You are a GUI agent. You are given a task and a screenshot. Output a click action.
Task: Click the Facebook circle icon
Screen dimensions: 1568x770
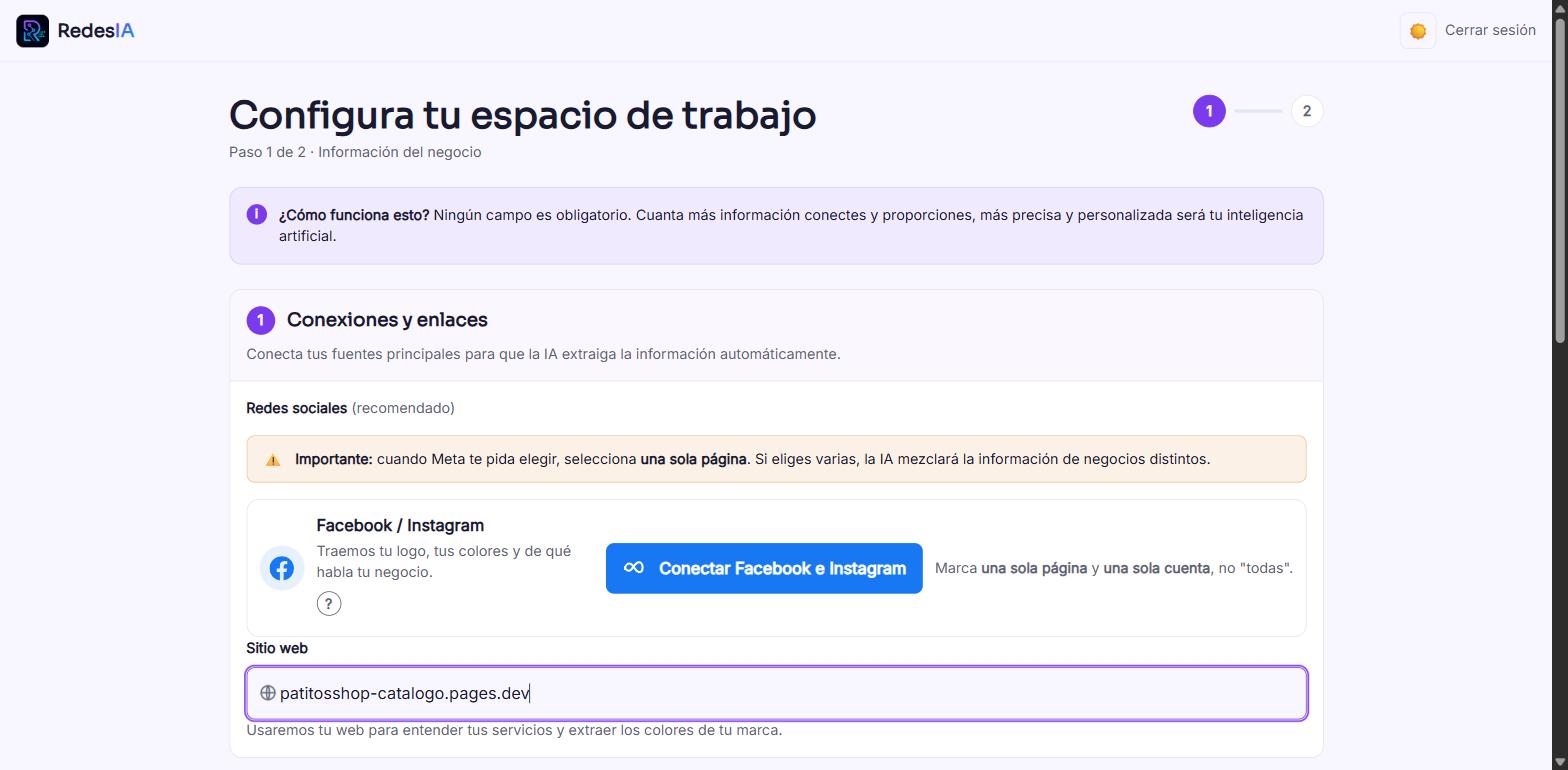(282, 568)
